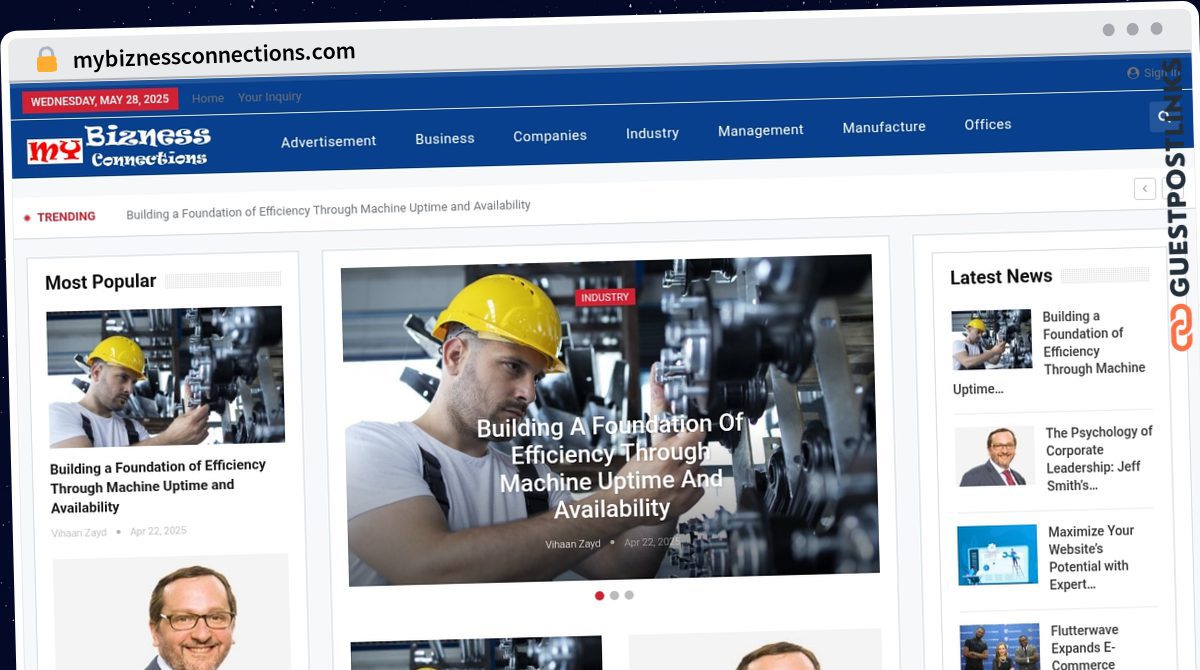Open the search icon in navigation bar
This screenshot has width=1200, height=670.
[1162, 117]
